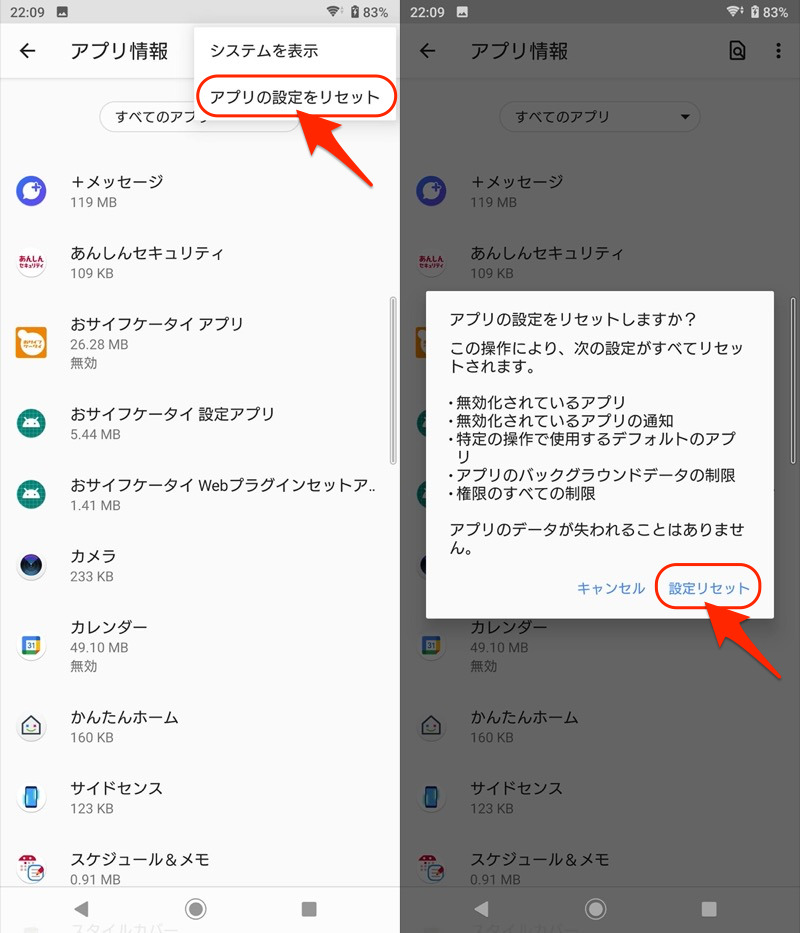Select アプリの設定をリセット menu entry

[x=295, y=97]
